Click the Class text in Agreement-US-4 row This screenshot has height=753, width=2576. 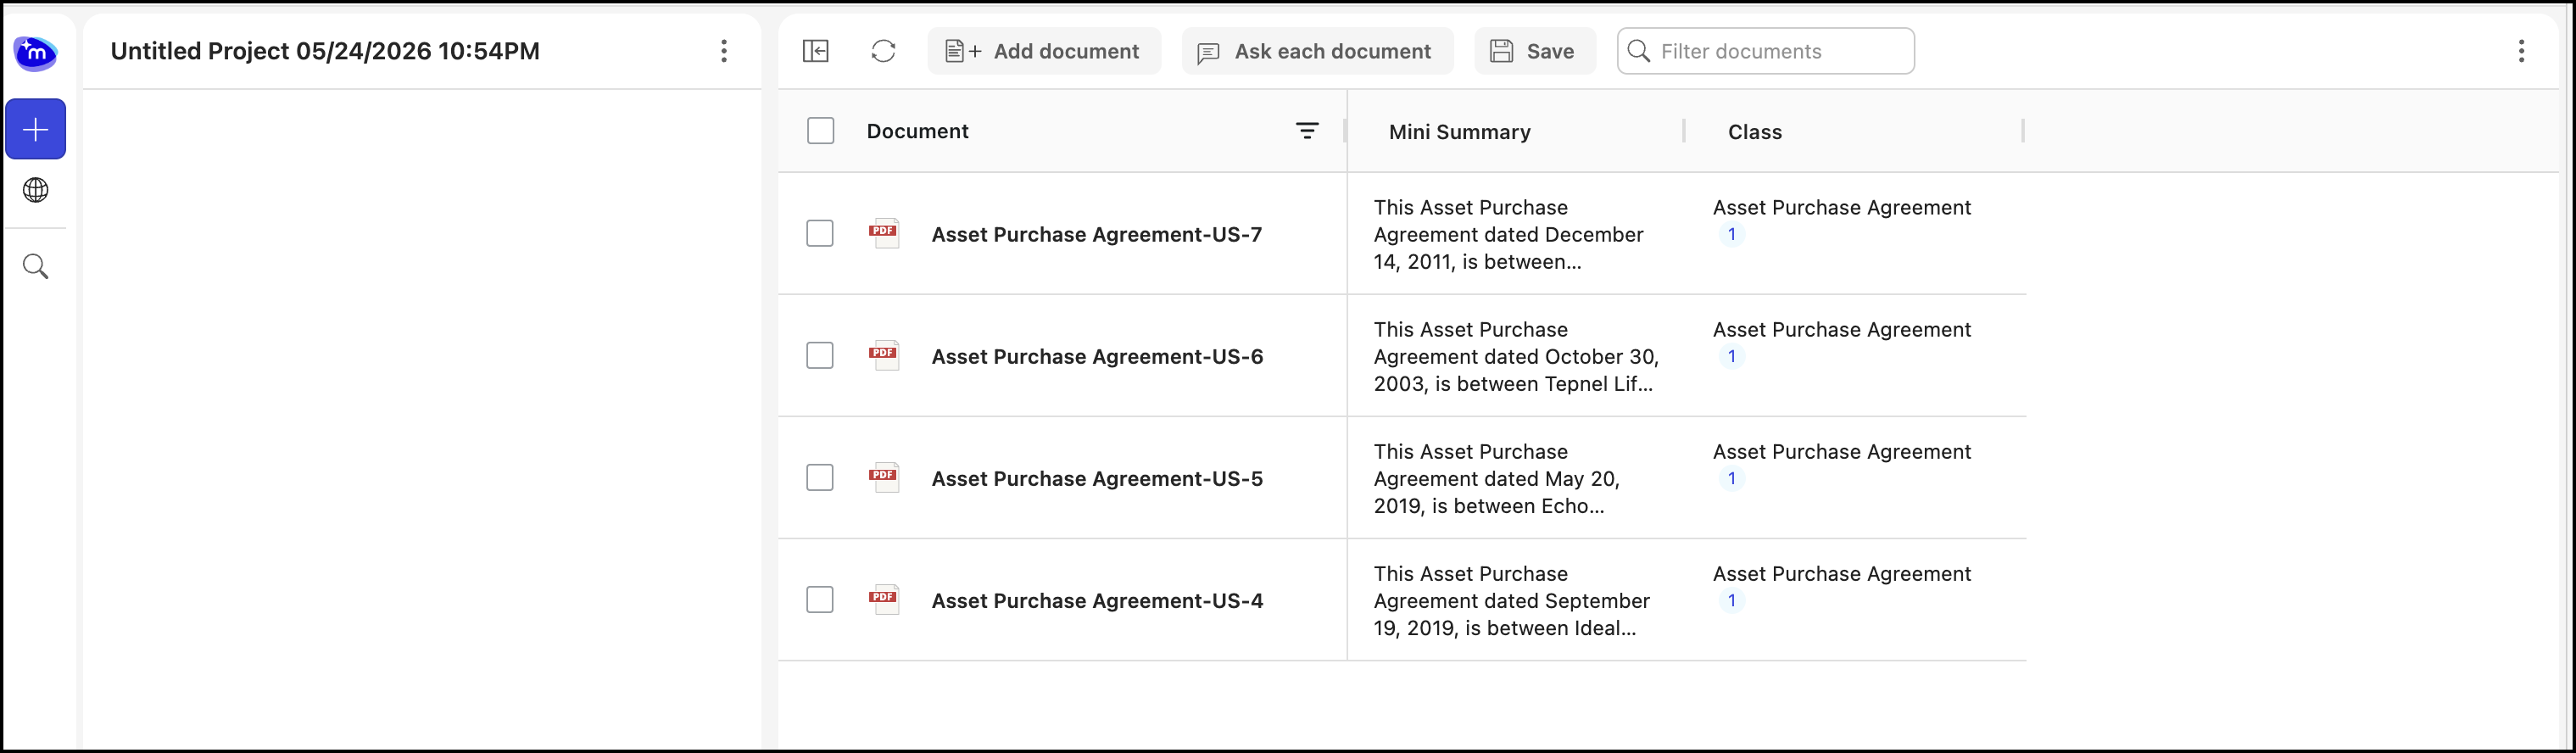pyautogui.click(x=1841, y=573)
